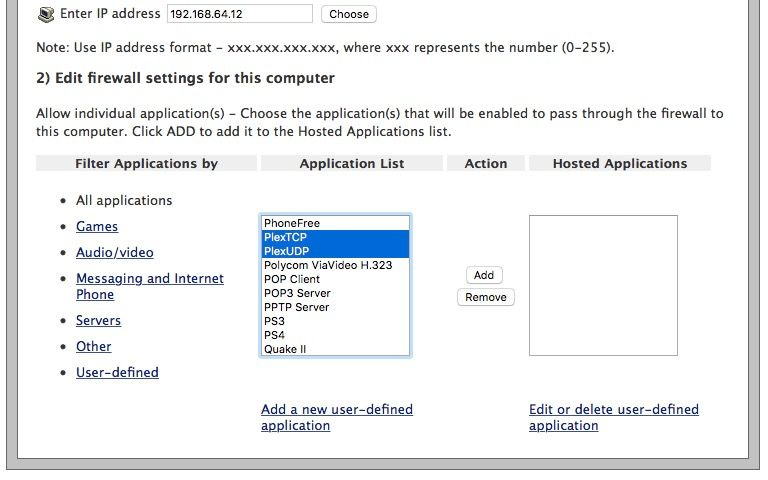Filter applications by Games
Image resolution: width=768 pixels, height=480 pixels.
(x=97, y=227)
